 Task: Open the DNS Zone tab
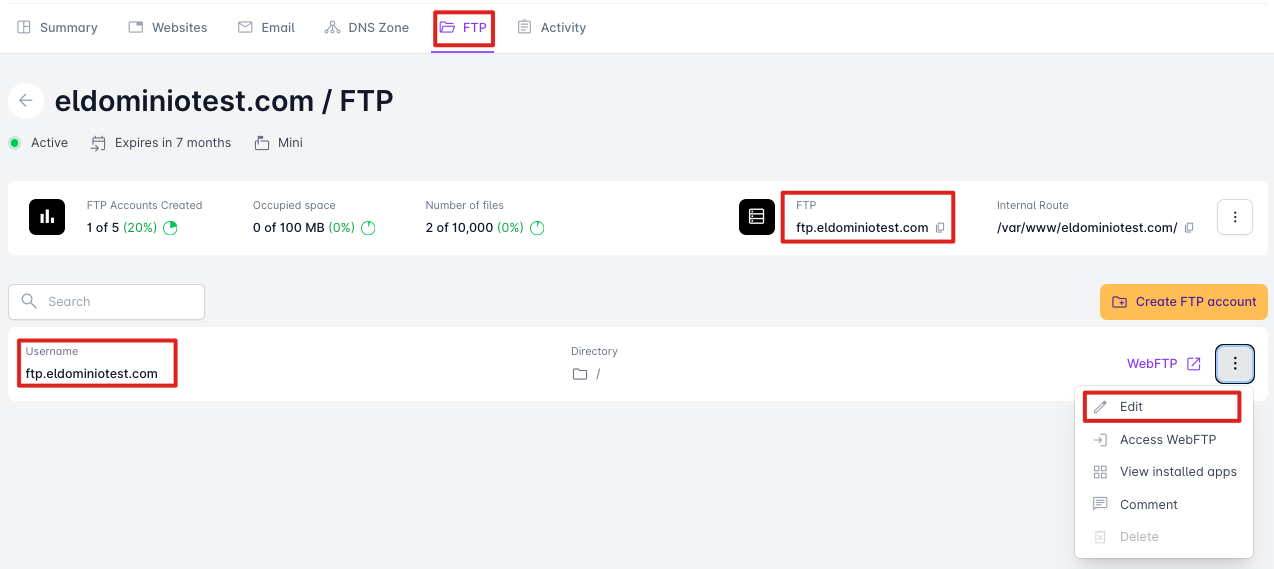pyautogui.click(x=367, y=27)
